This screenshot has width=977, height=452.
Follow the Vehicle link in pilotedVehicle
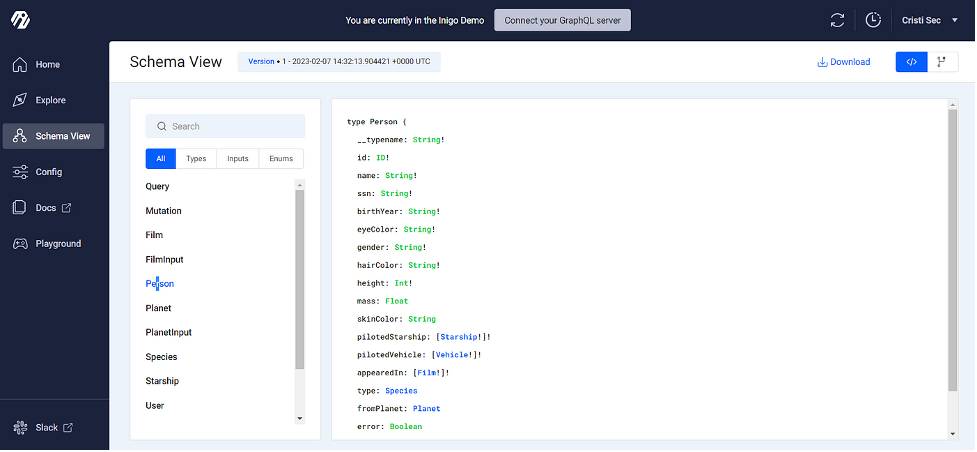click(452, 355)
